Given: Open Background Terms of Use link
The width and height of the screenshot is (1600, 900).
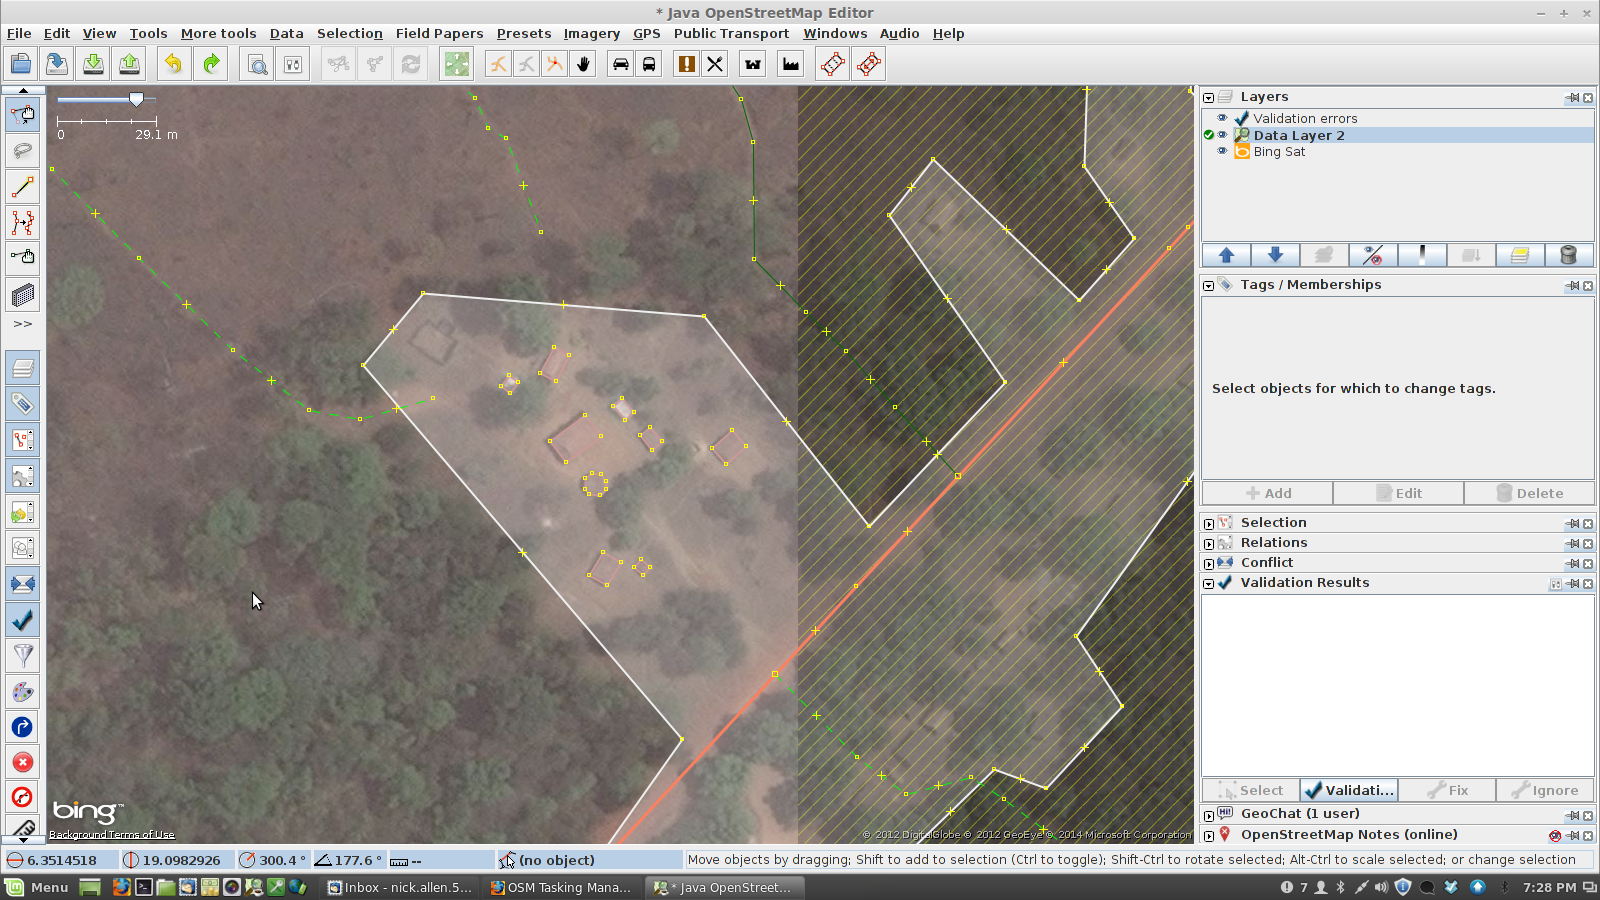Looking at the screenshot, I should pos(112,834).
